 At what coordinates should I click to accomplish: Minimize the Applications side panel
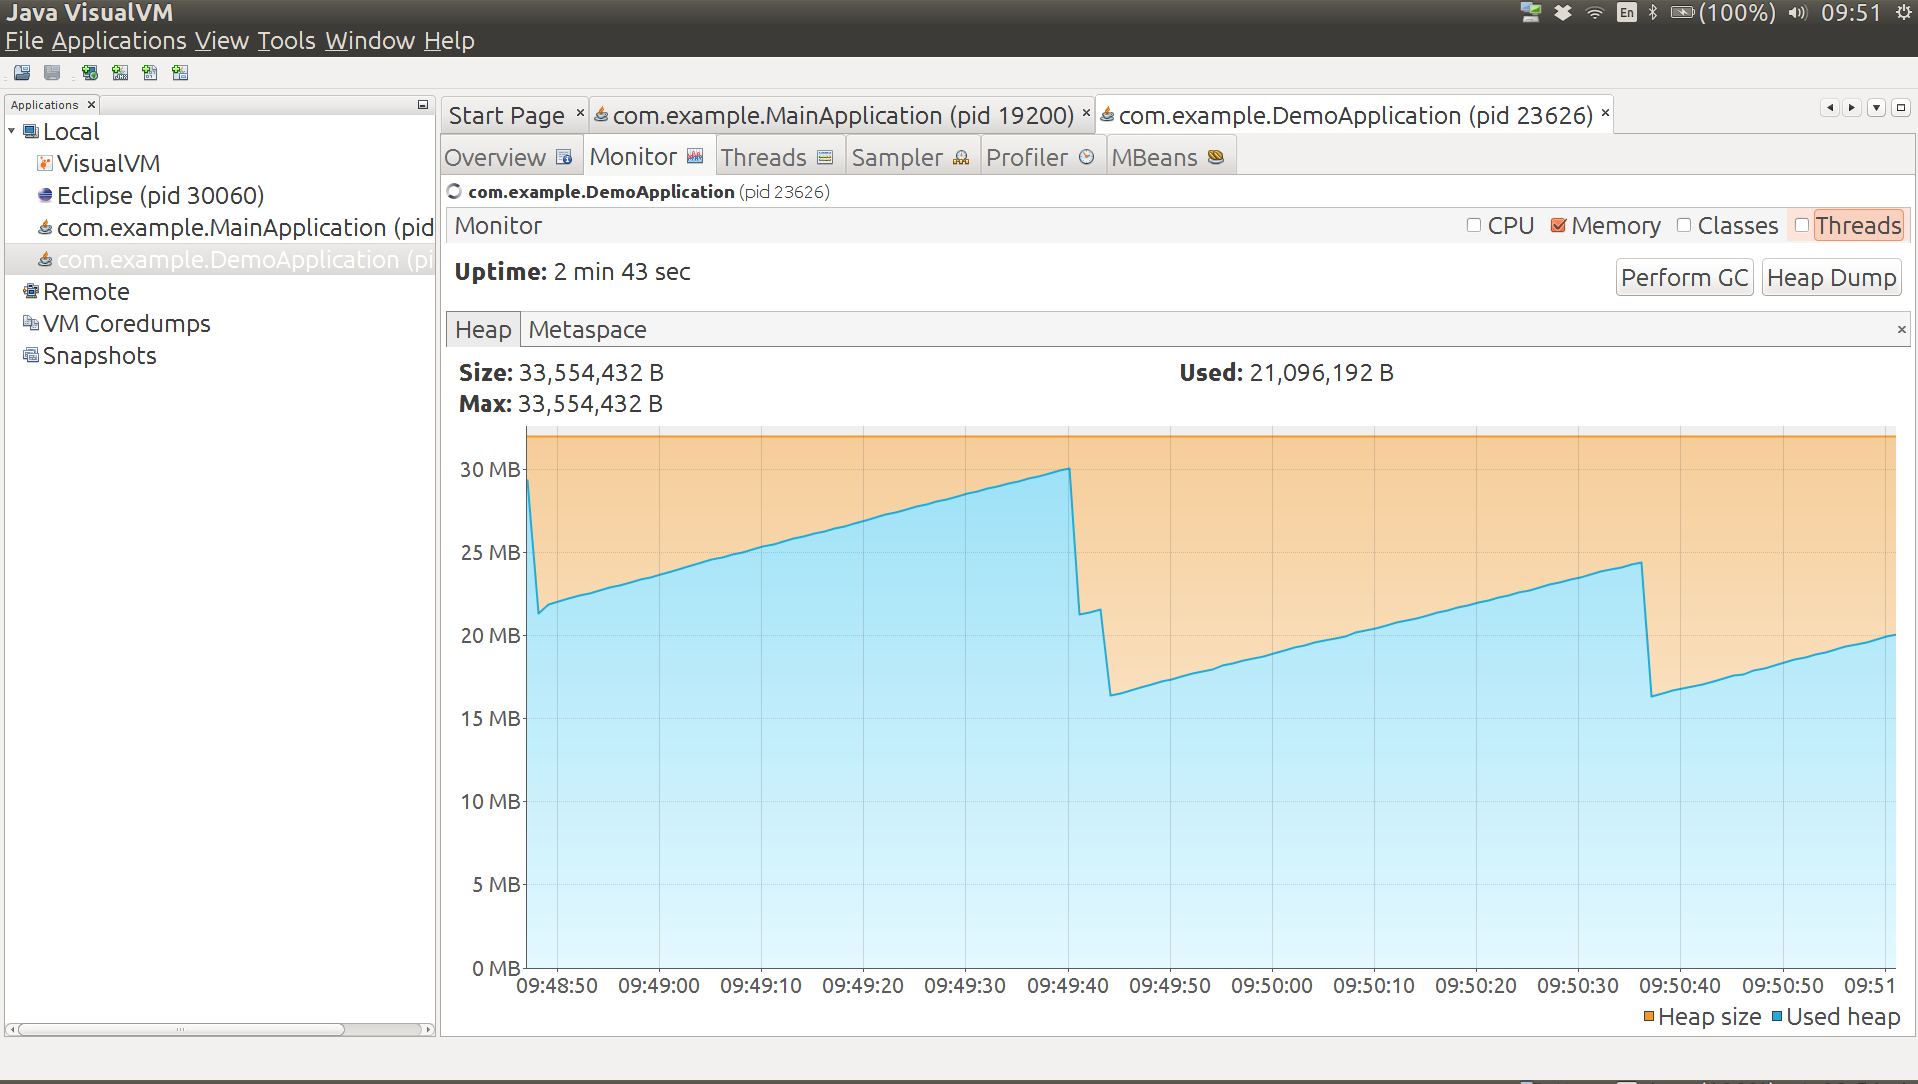[x=423, y=105]
